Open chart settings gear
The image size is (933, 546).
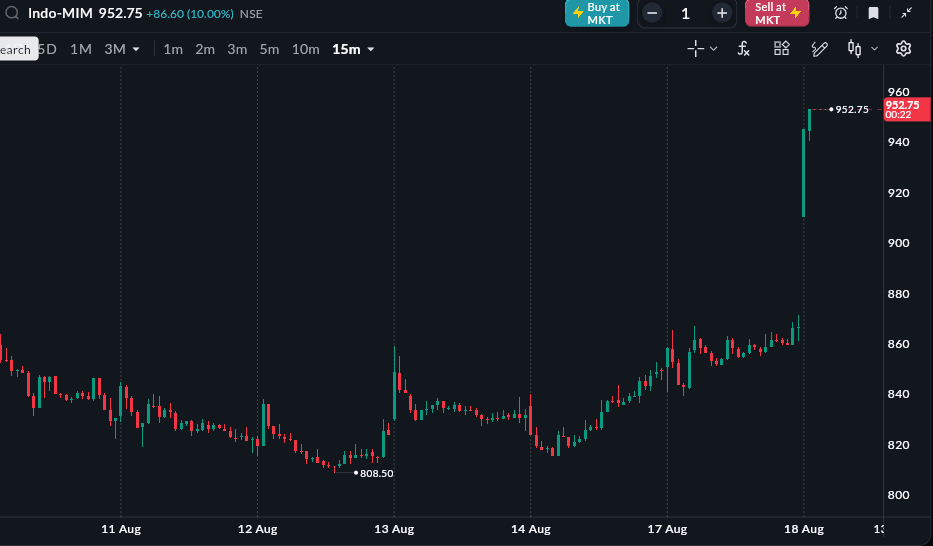point(903,49)
